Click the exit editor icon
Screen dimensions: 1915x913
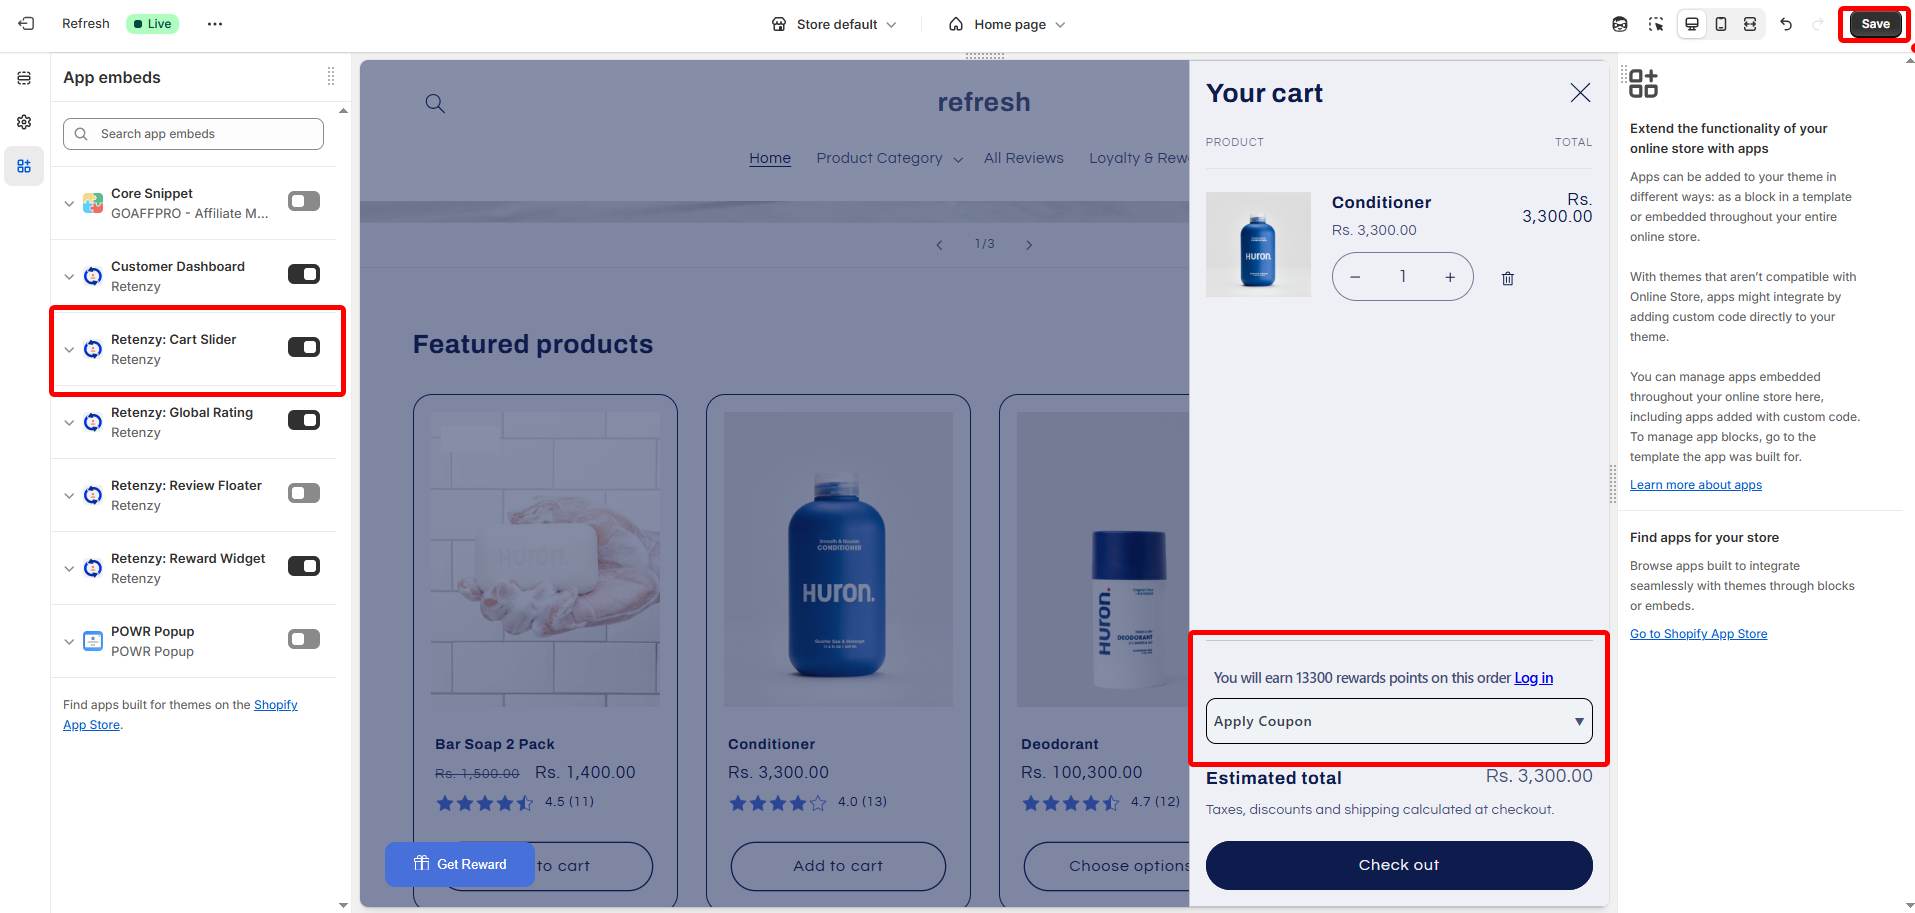pos(26,23)
